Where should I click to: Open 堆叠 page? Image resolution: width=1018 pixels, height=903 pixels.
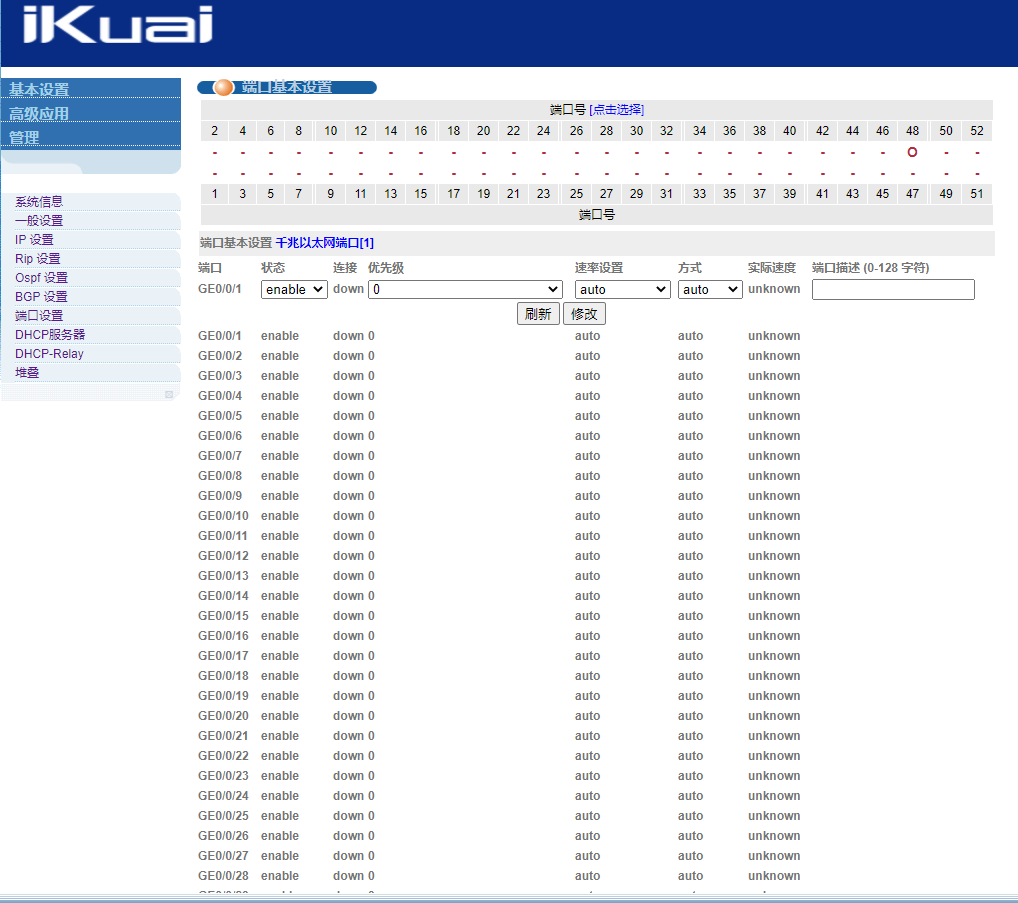[27, 373]
